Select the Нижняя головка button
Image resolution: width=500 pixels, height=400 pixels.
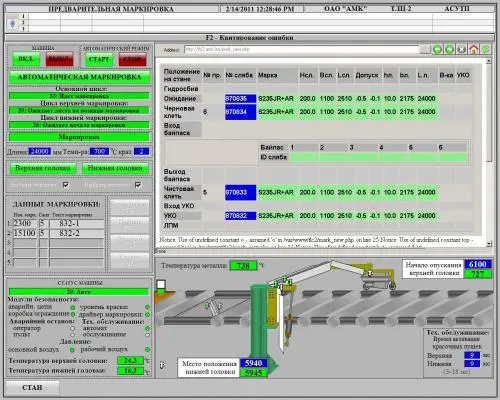115,168
